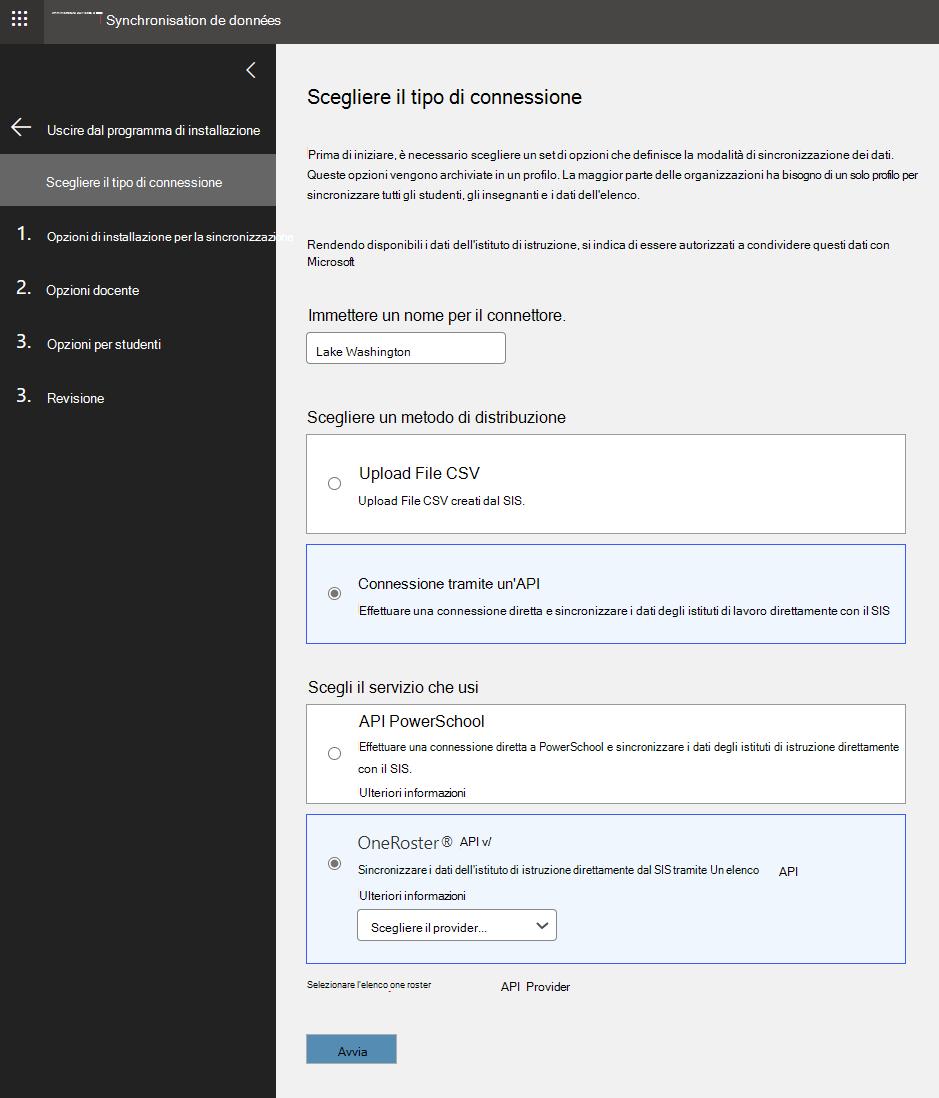Open PowerSchool Ulteriori informazioni link
The width and height of the screenshot is (939, 1098).
tap(412, 793)
